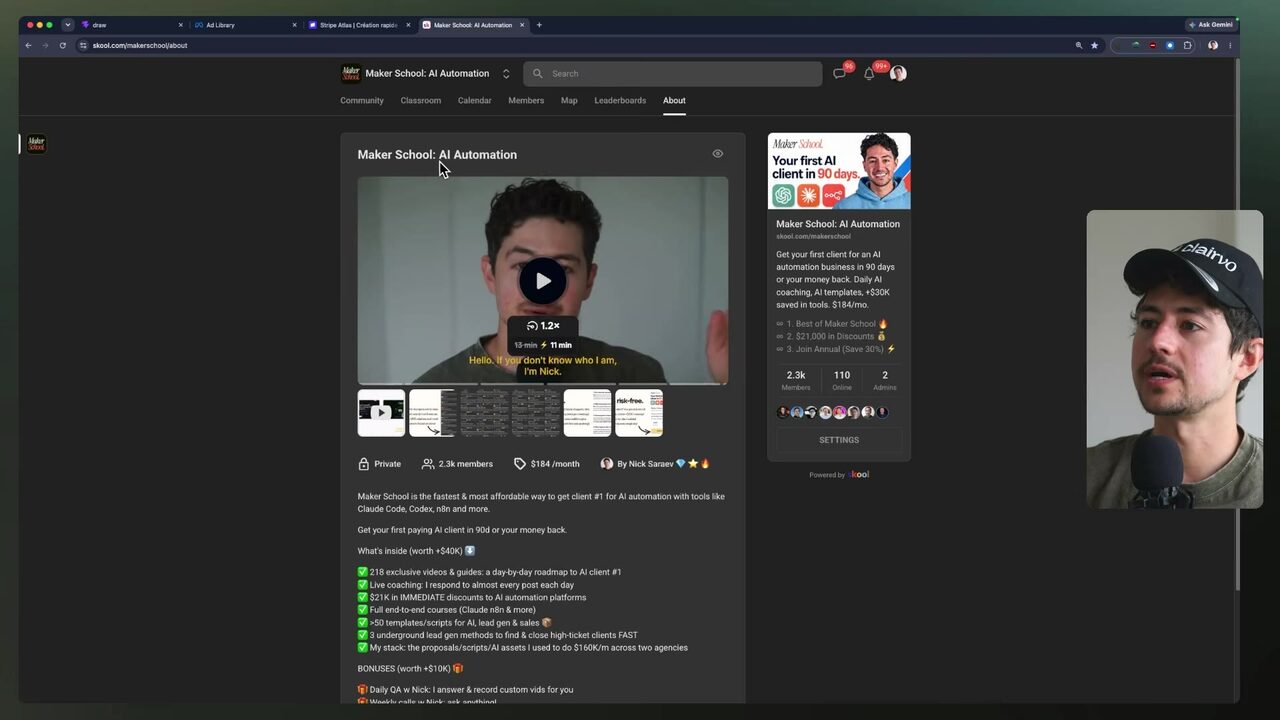Reload the page with refresh icon

(x=63, y=45)
